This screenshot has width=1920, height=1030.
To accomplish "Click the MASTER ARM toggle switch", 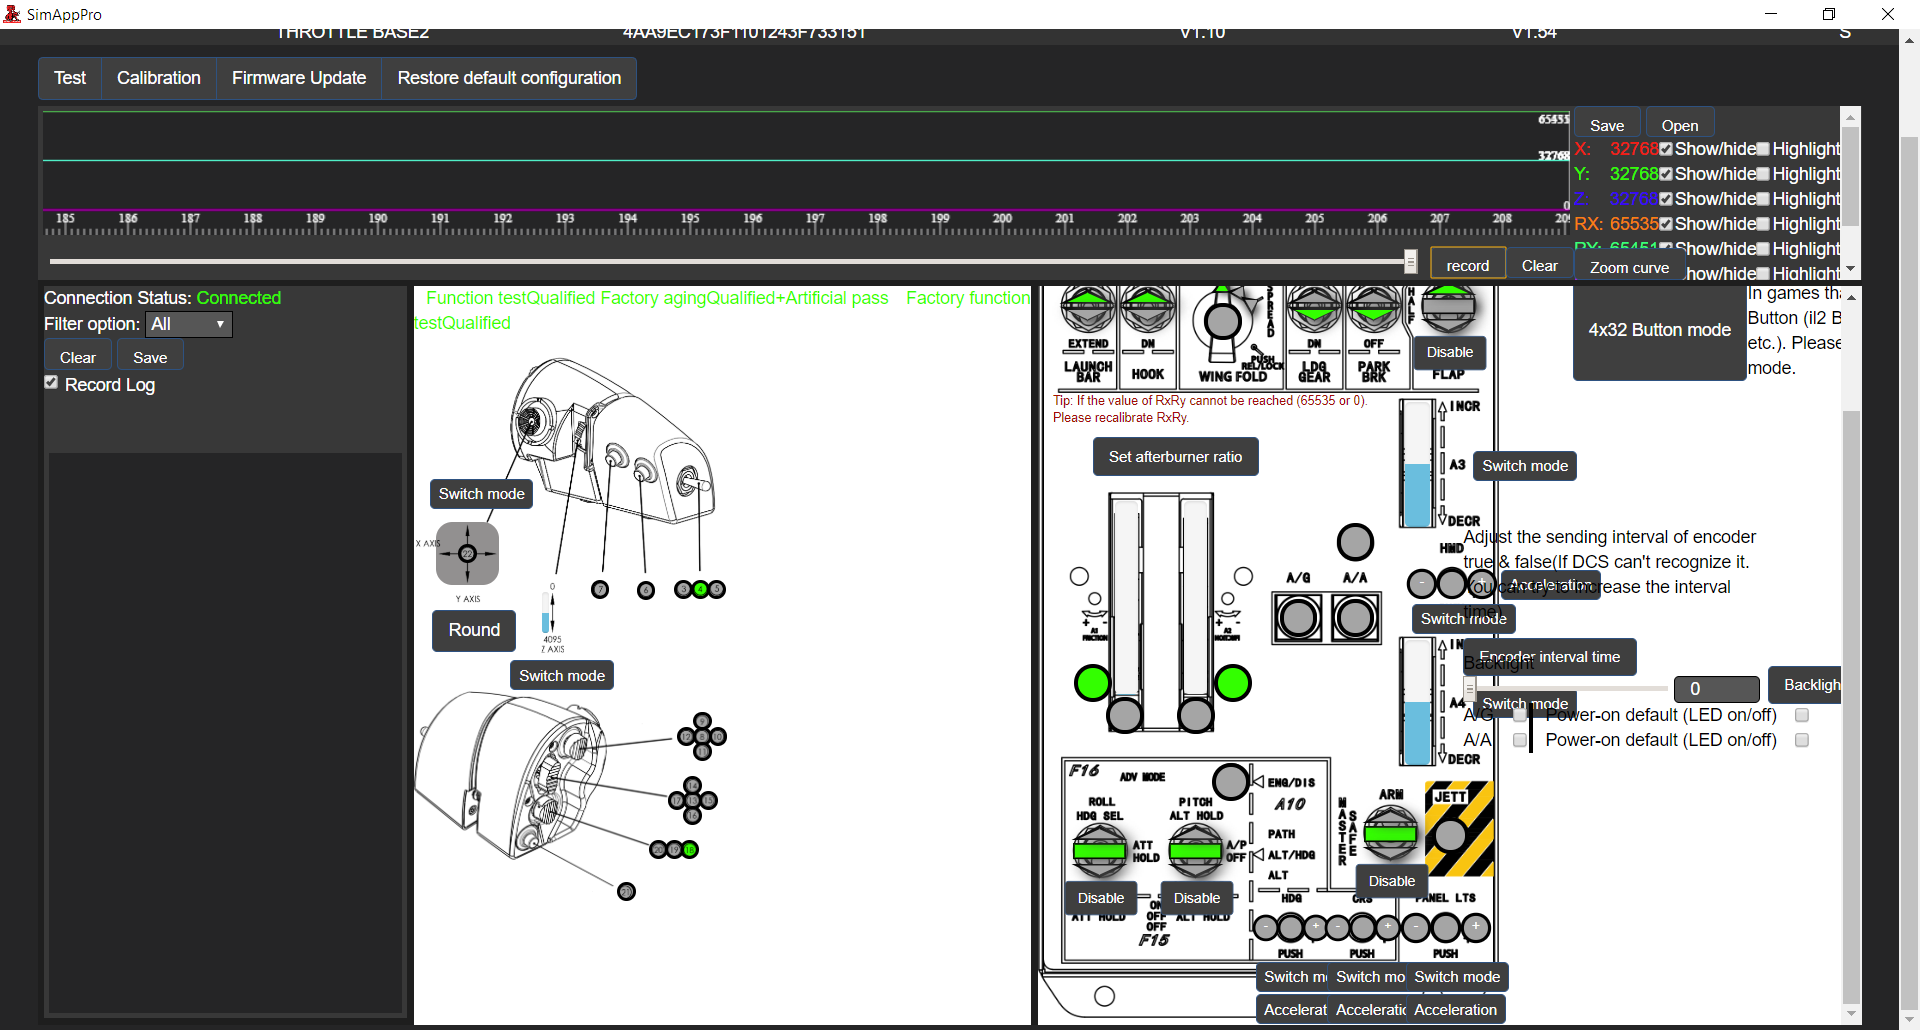I will [1391, 833].
